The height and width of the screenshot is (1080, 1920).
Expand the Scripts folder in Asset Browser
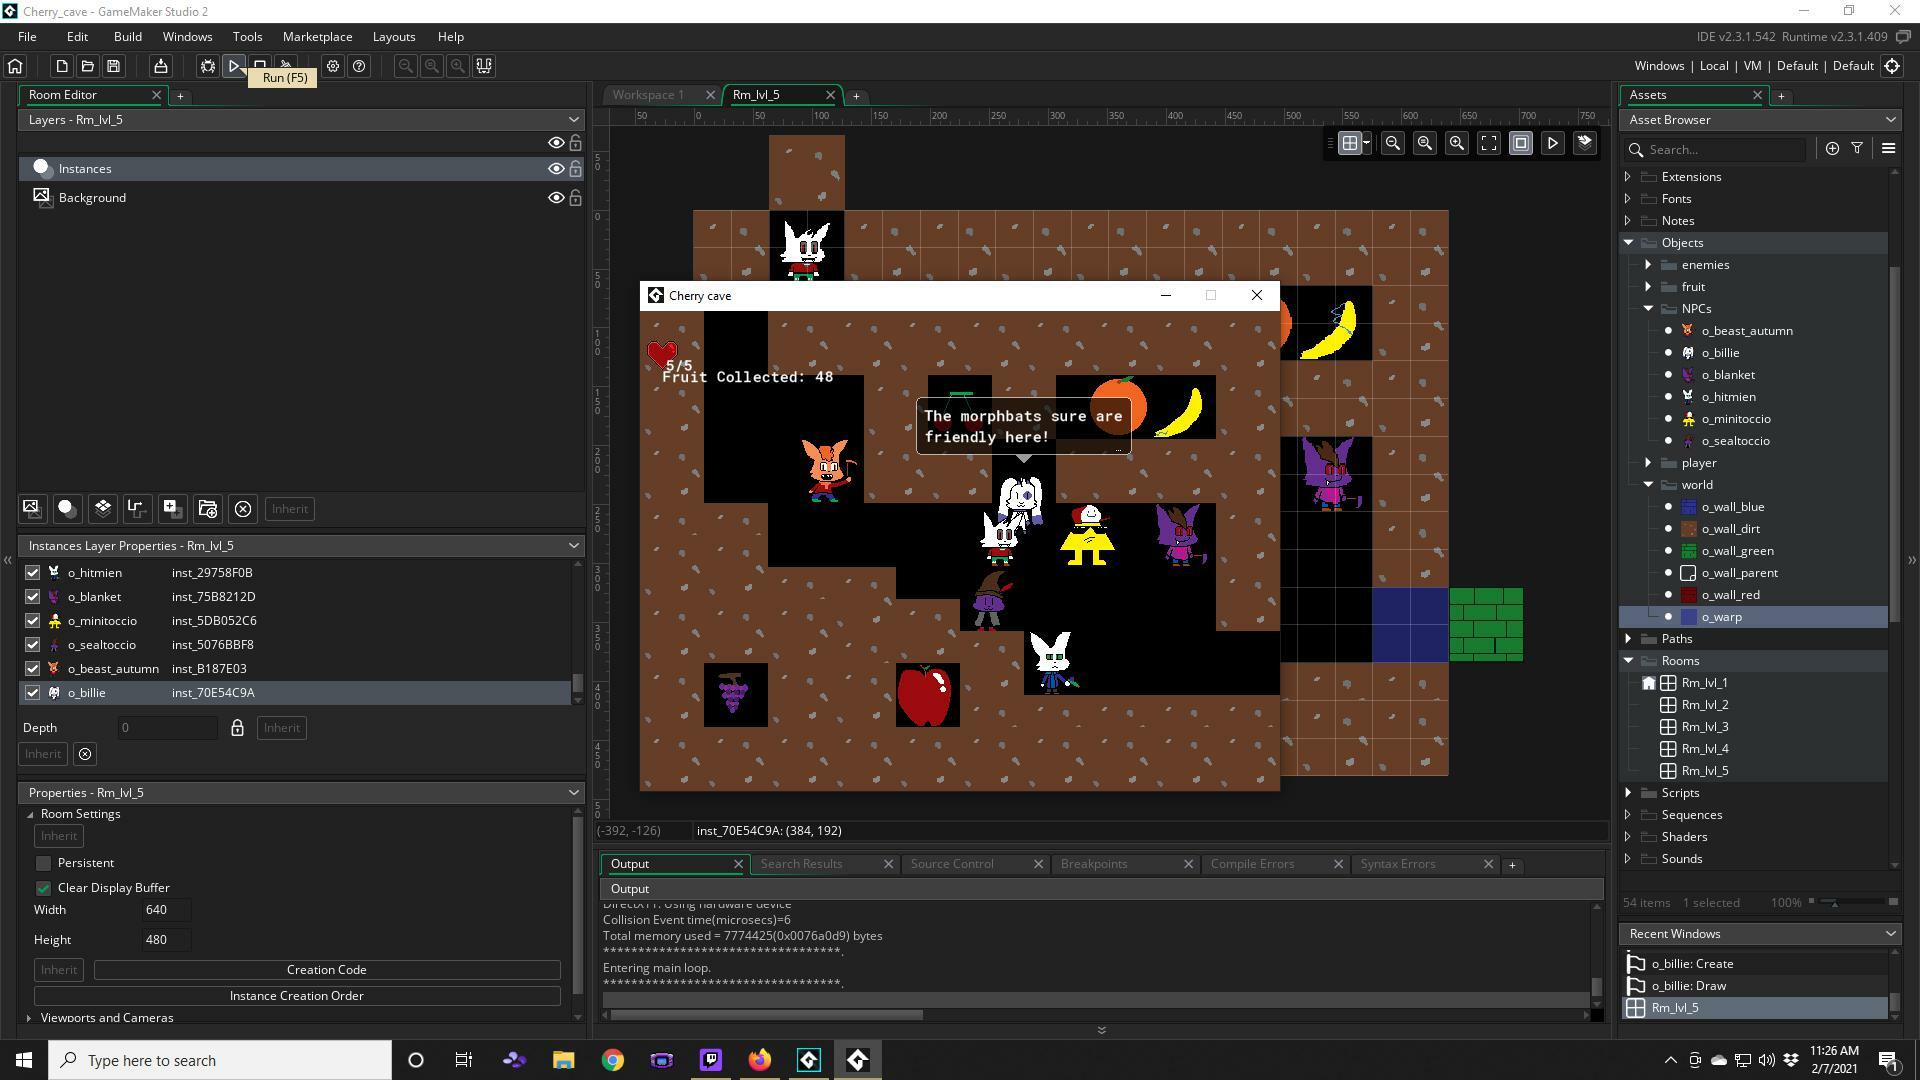coord(1628,793)
